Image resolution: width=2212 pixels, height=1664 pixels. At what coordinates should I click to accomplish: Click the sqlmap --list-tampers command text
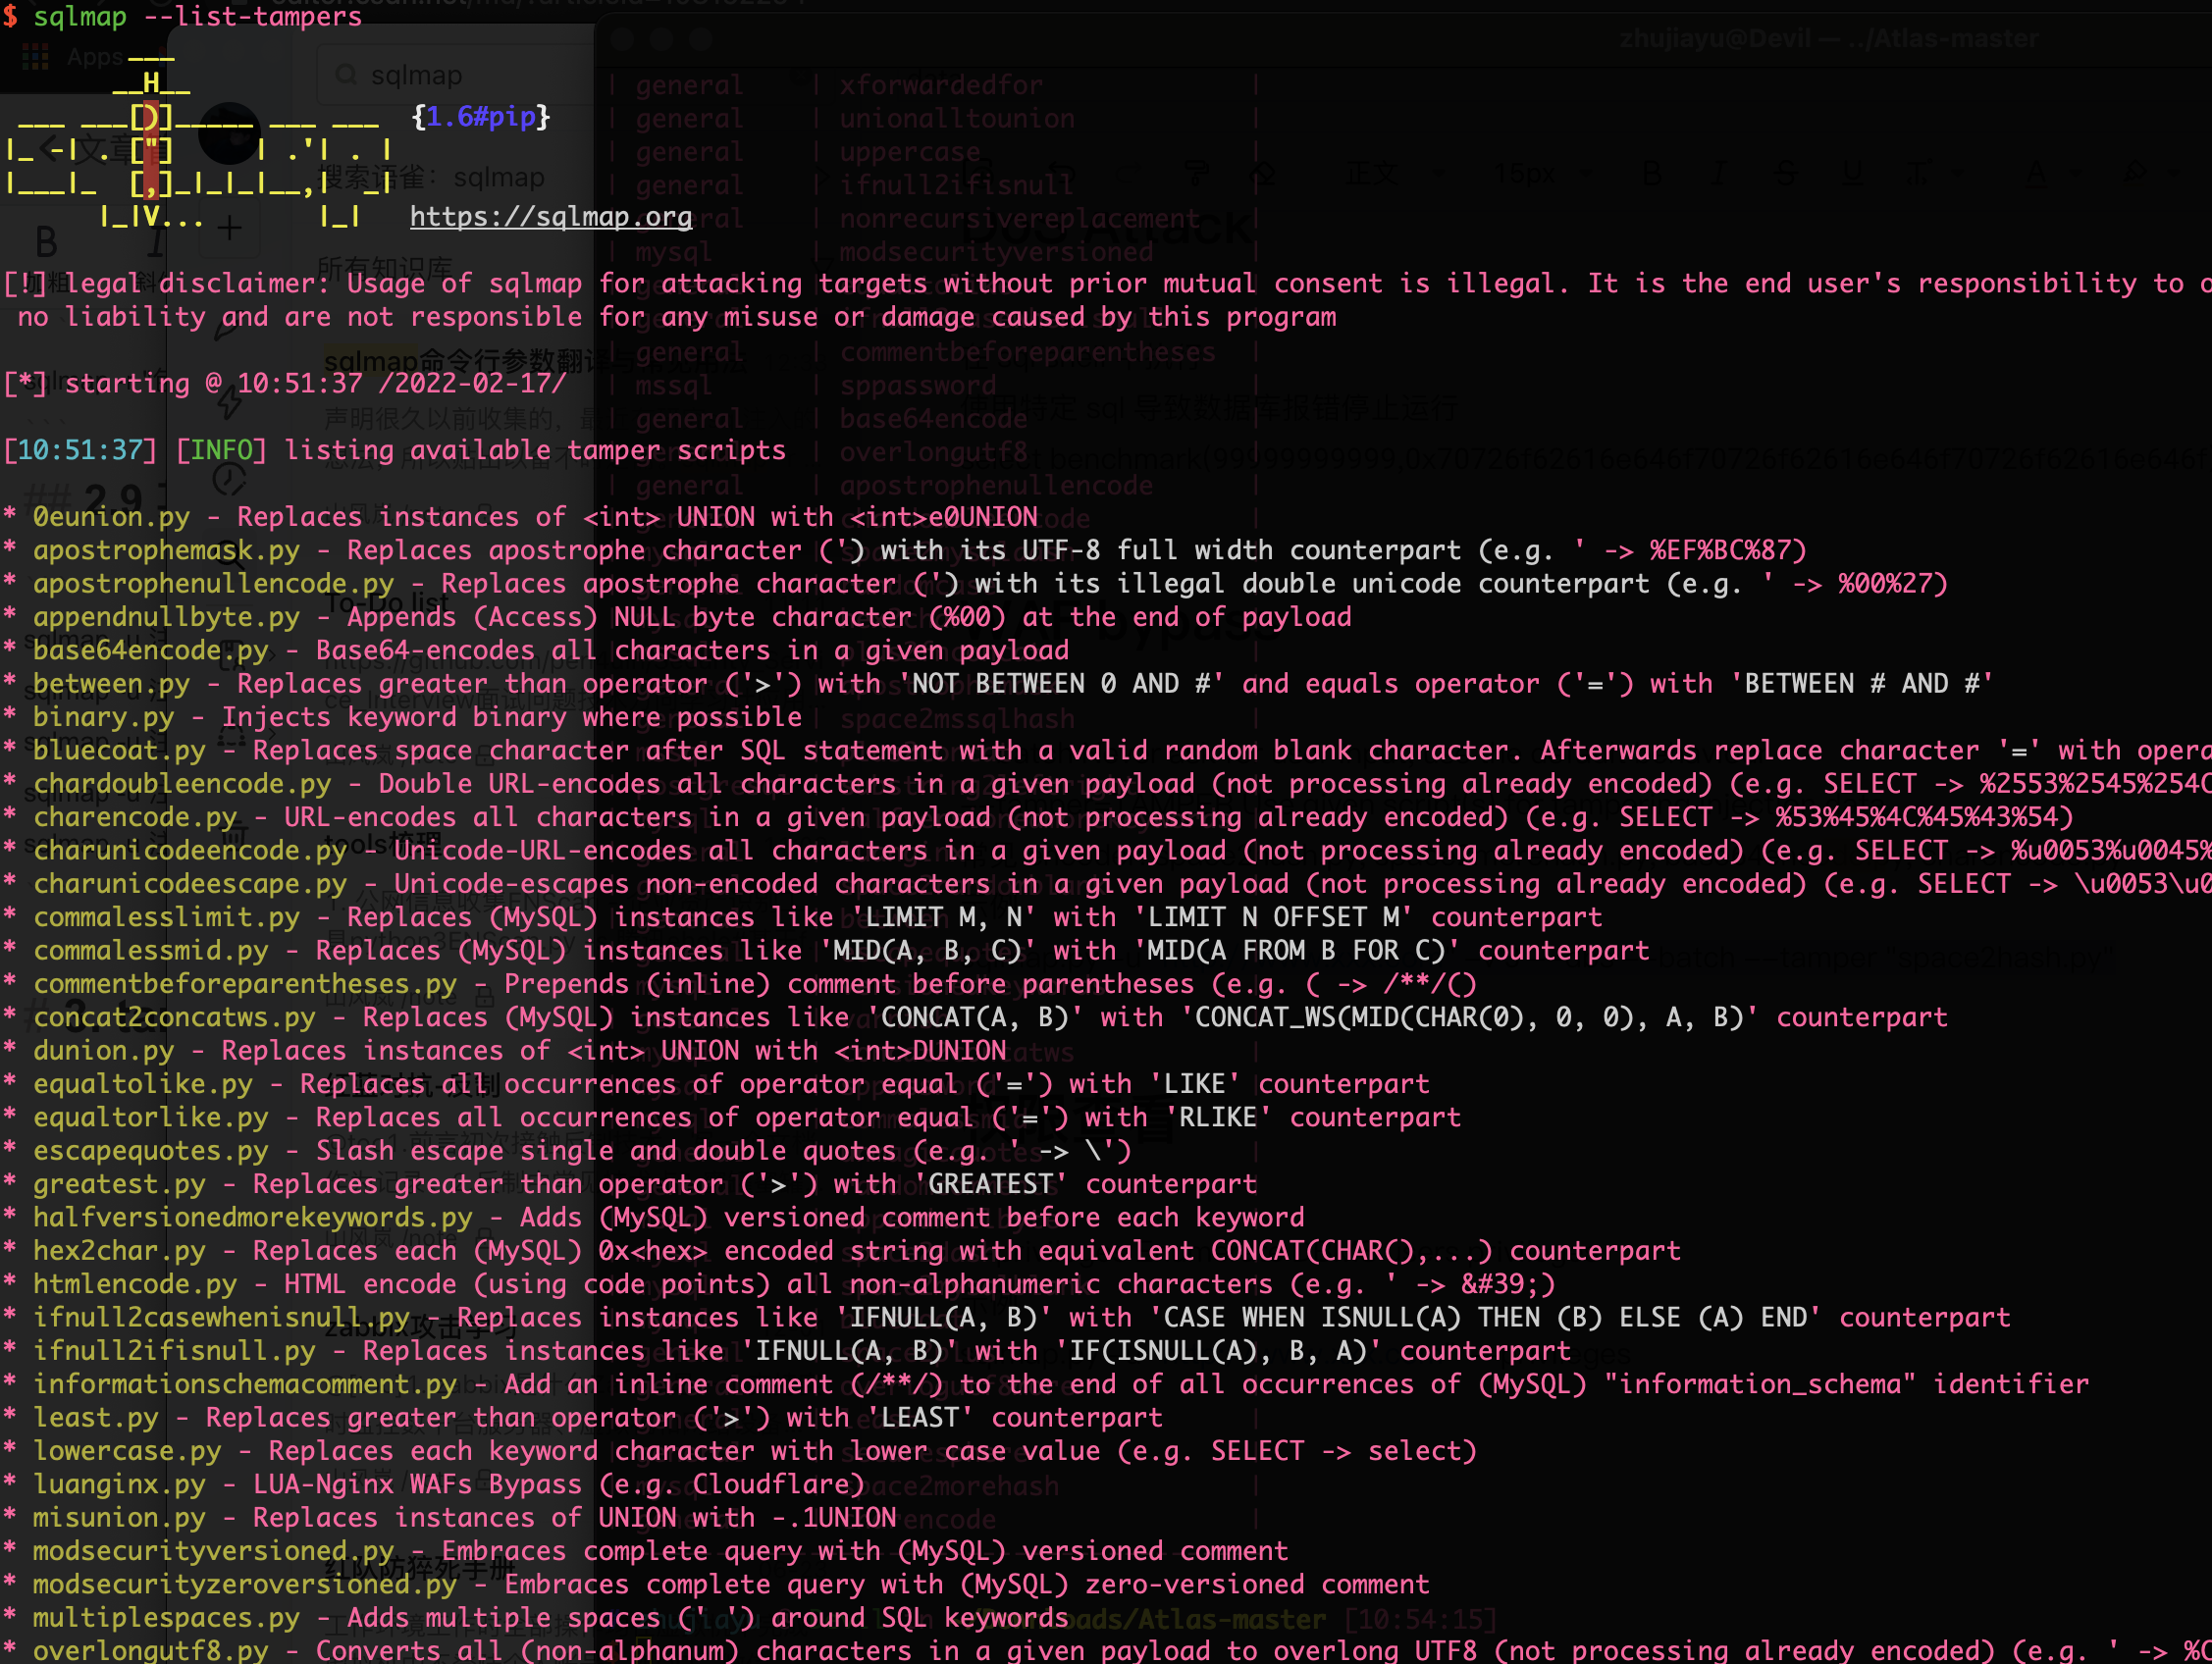197,16
